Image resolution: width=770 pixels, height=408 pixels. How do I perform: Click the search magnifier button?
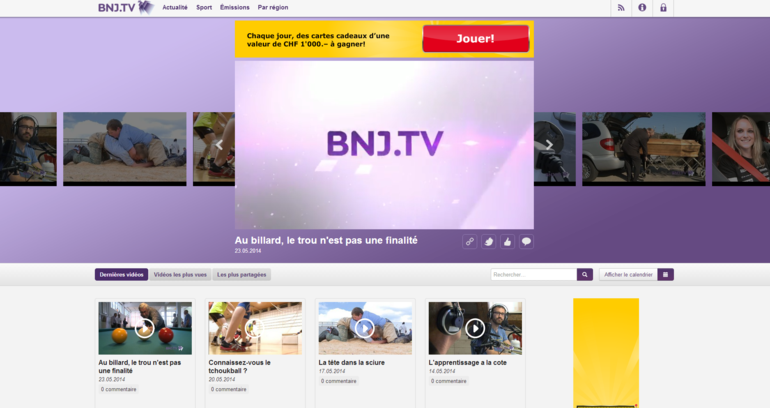tap(585, 274)
